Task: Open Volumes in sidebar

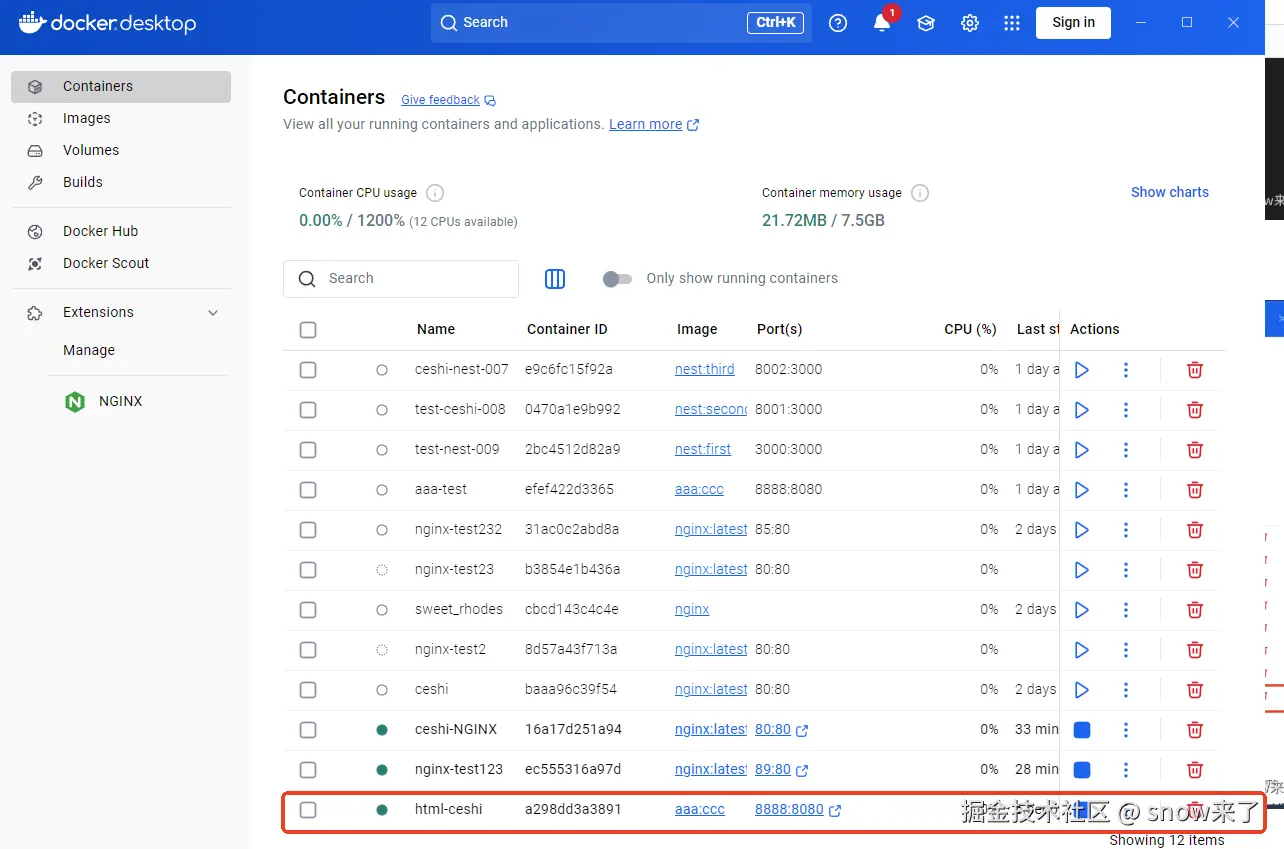Action: click(x=121, y=151)
